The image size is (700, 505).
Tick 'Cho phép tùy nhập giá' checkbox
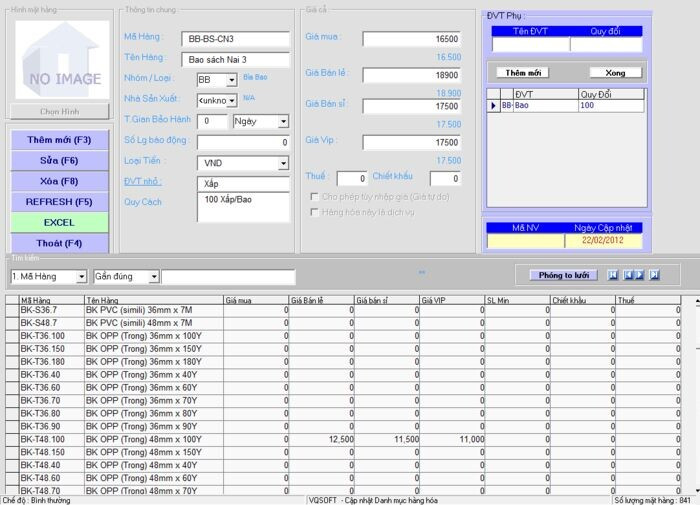[x=314, y=197]
